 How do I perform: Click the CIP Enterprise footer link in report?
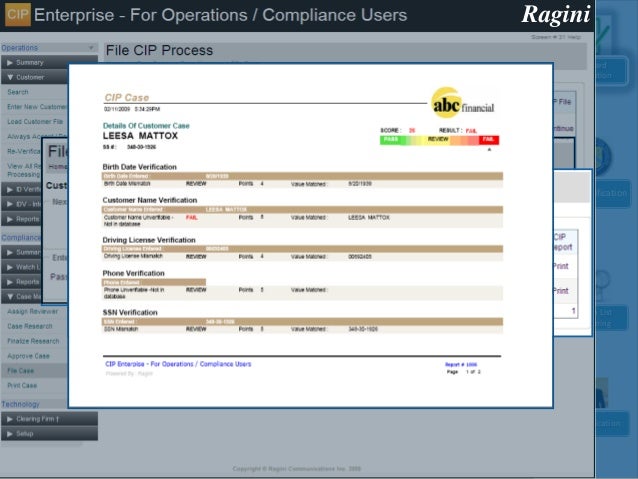pyautogui.click(x=178, y=364)
